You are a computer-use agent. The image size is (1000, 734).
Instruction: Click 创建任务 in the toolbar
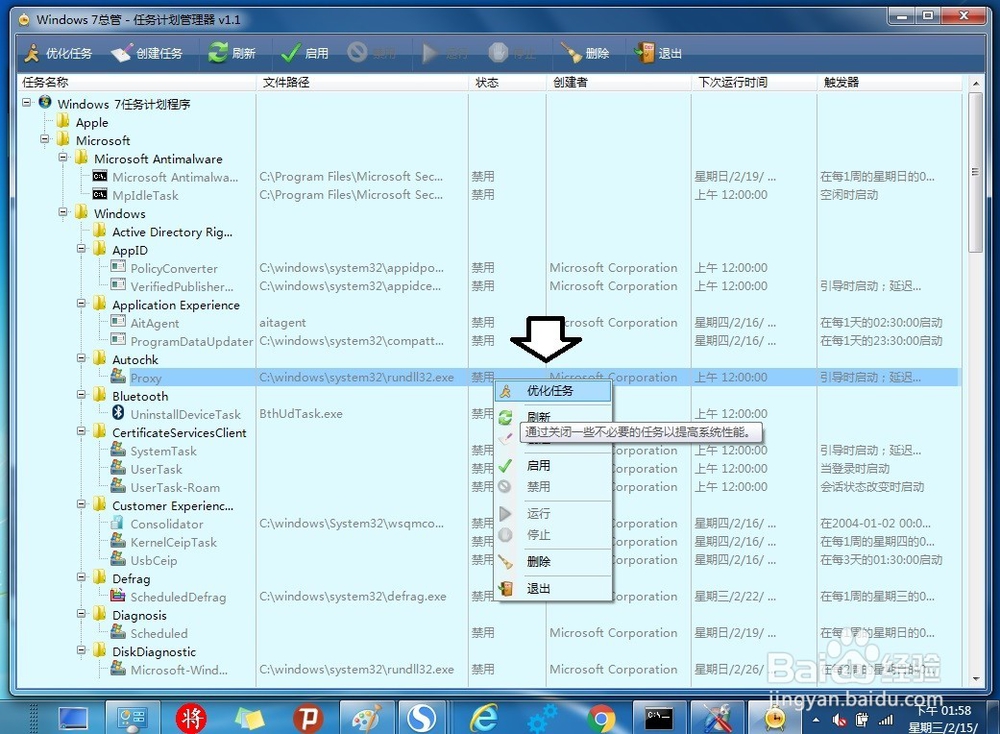(147, 53)
